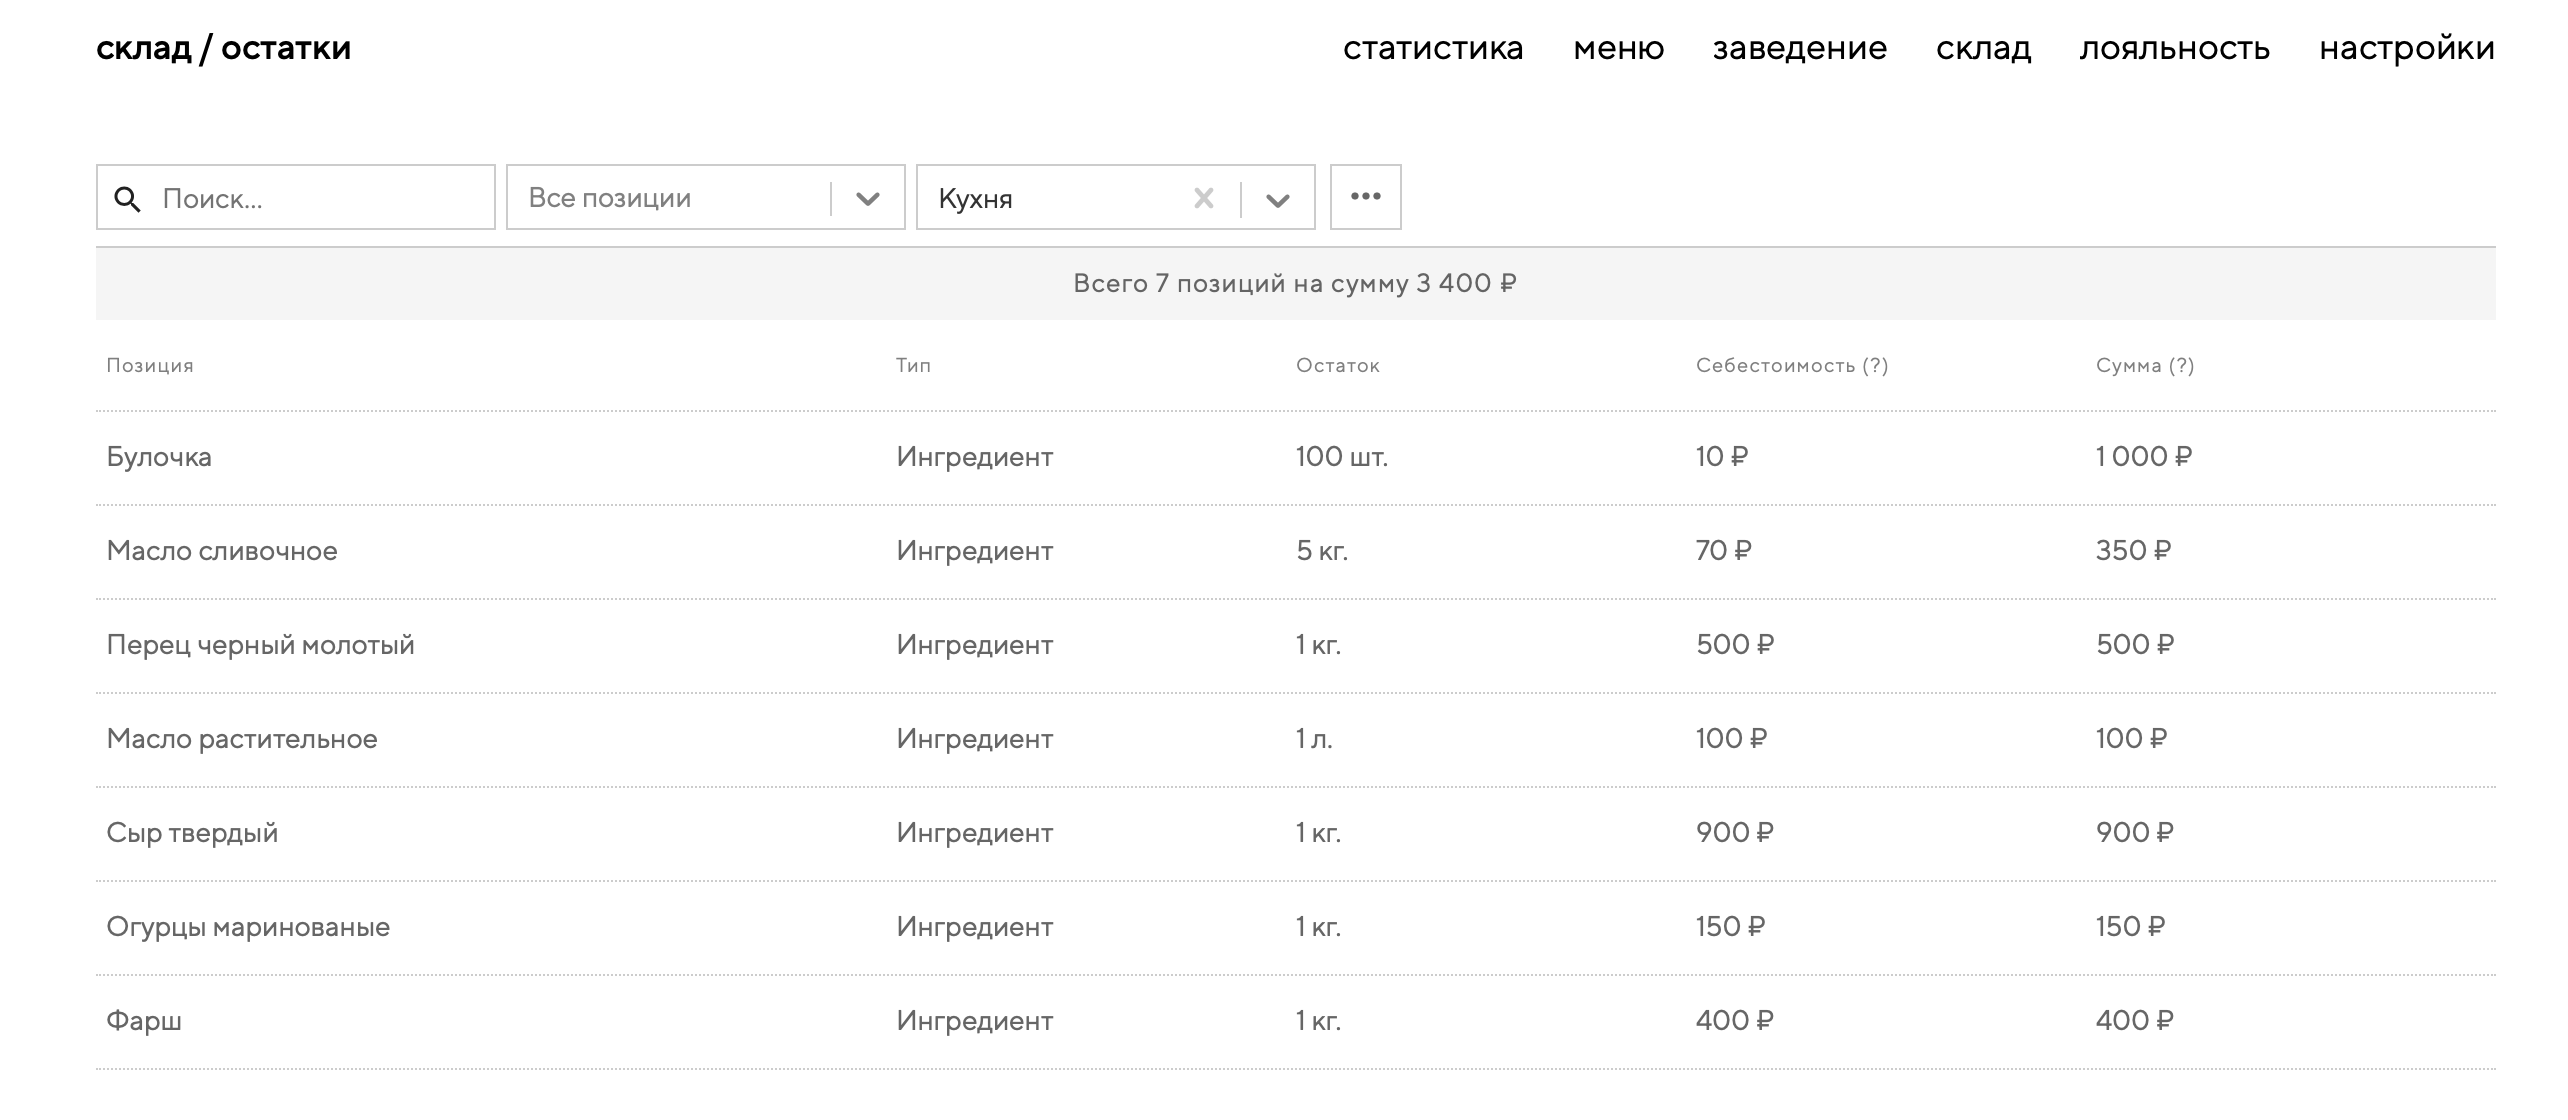Open the меню navigation item
2568x1120 pixels.
point(1618,48)
